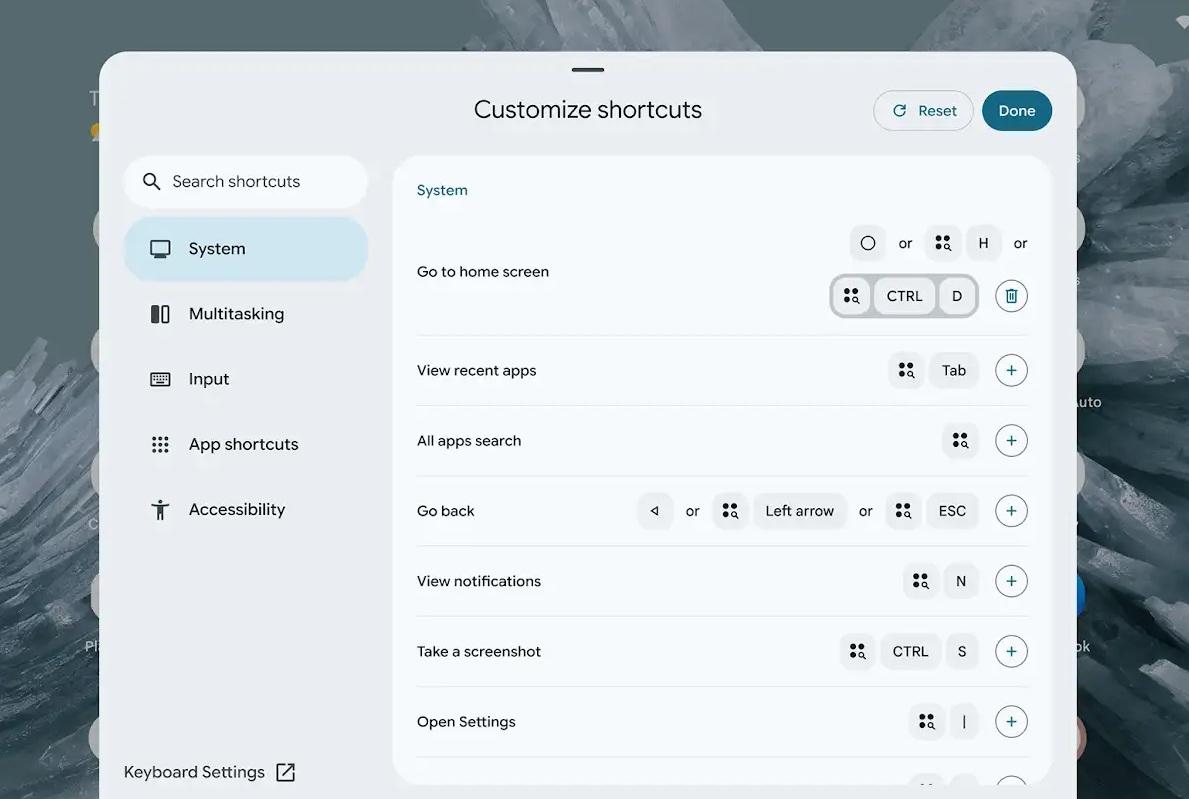Add shortcut for All apps search
Viewport: 1189px width, 799px height.
[x=1011, y=440]
